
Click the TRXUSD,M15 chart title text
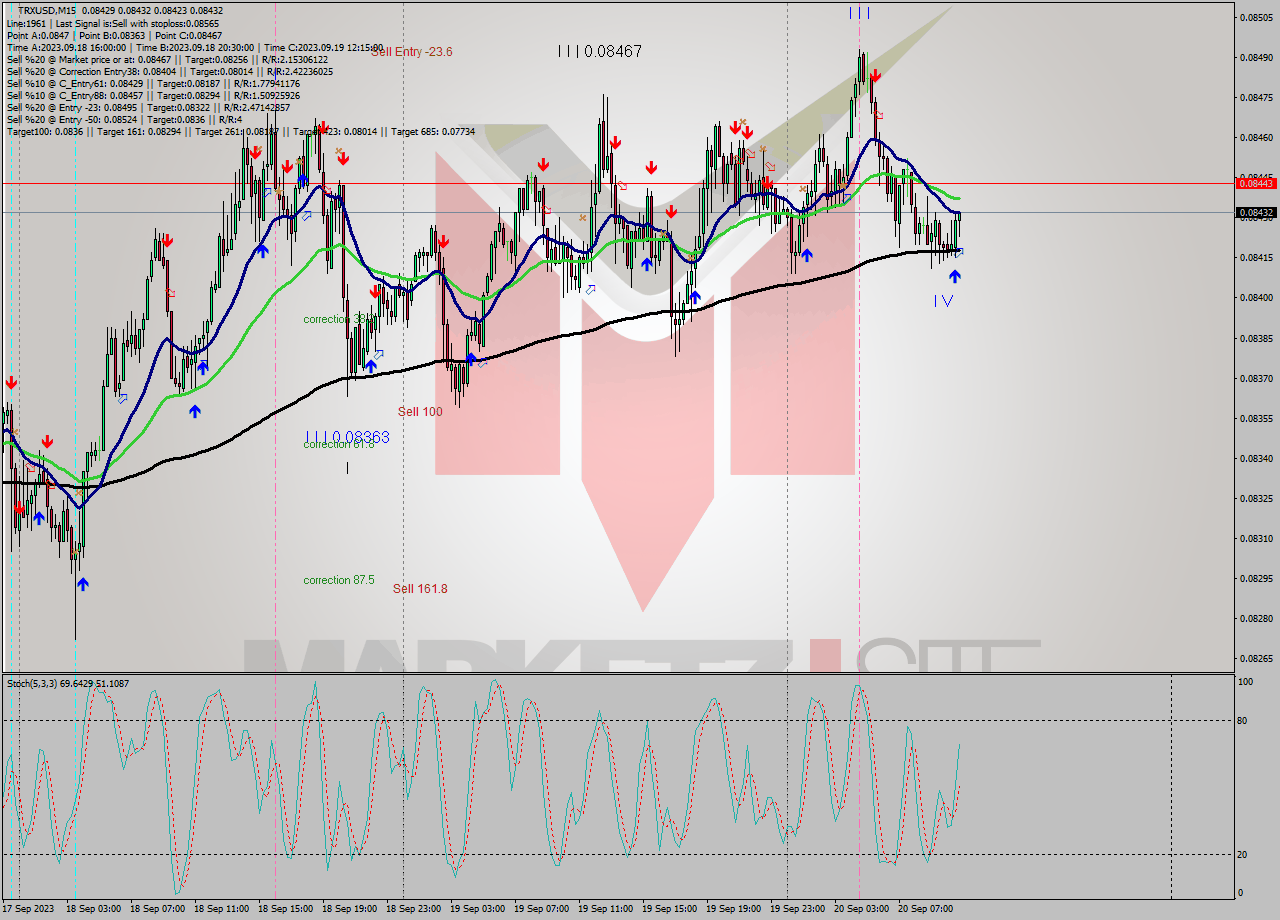tap(46, 10)
